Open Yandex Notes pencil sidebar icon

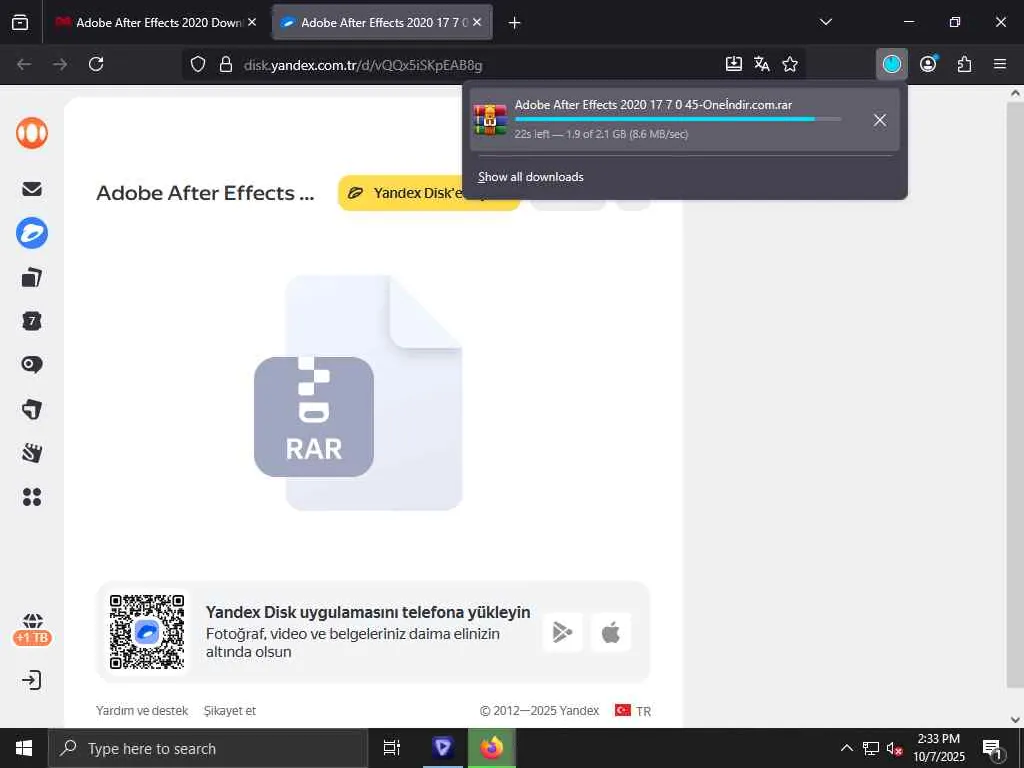31,453
